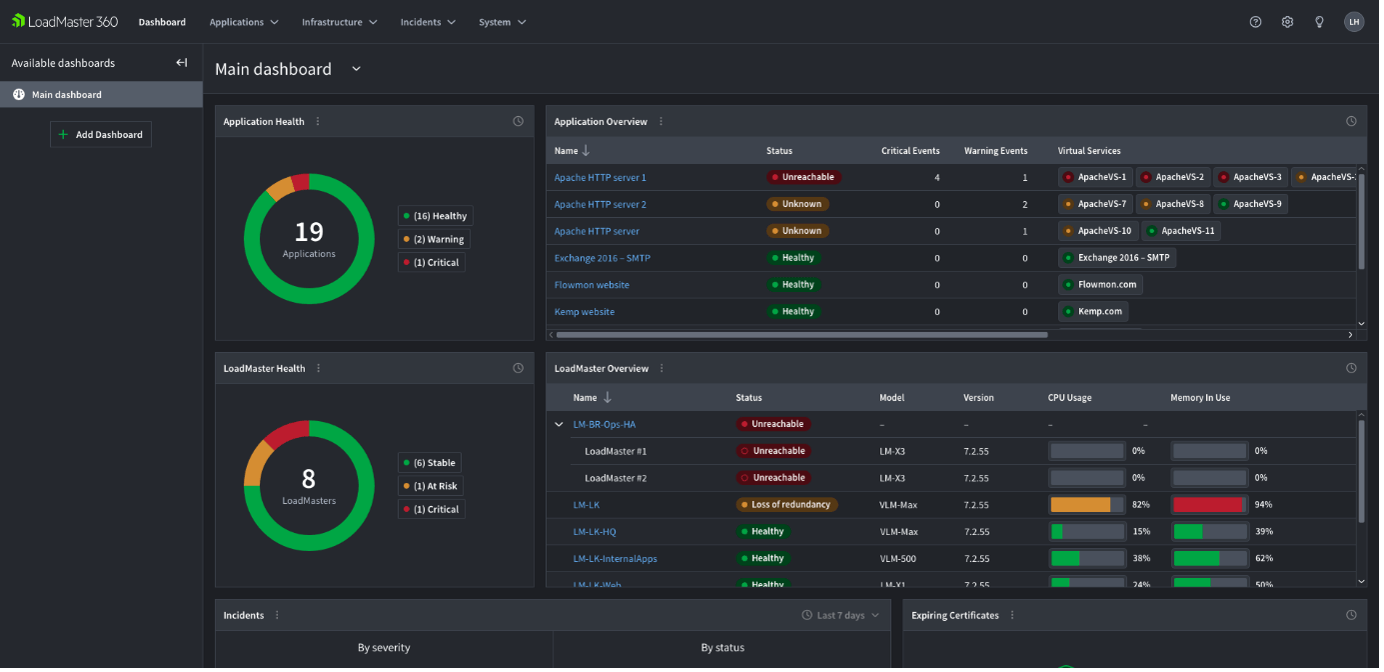
Task: Click the ApacheVS-1 virtual service chip
Action: [1098, 178]
